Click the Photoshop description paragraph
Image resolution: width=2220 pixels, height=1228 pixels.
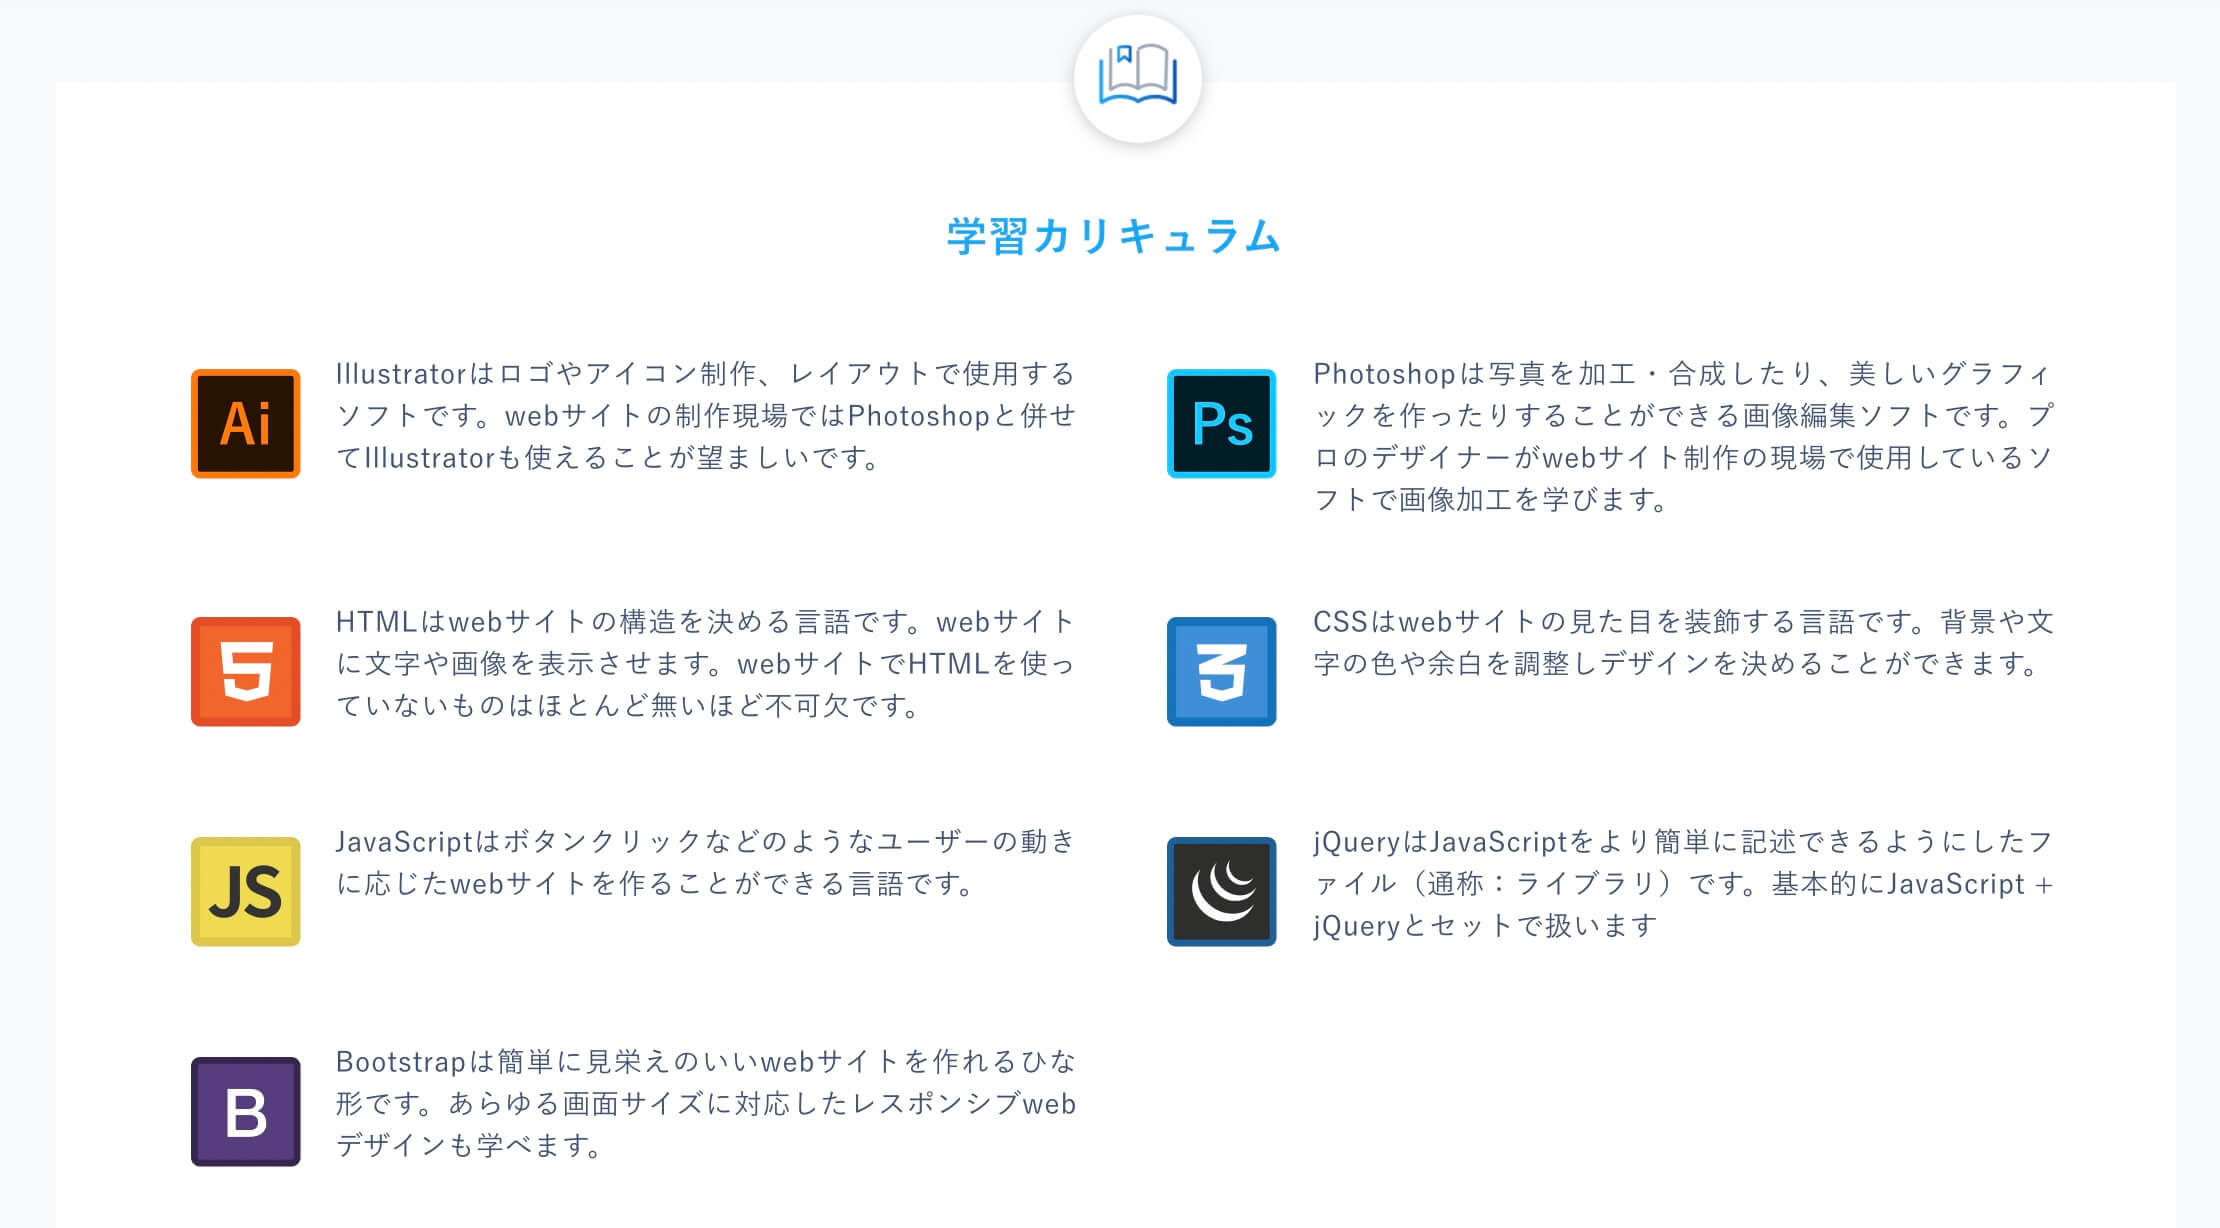[x=1683, y=437]
